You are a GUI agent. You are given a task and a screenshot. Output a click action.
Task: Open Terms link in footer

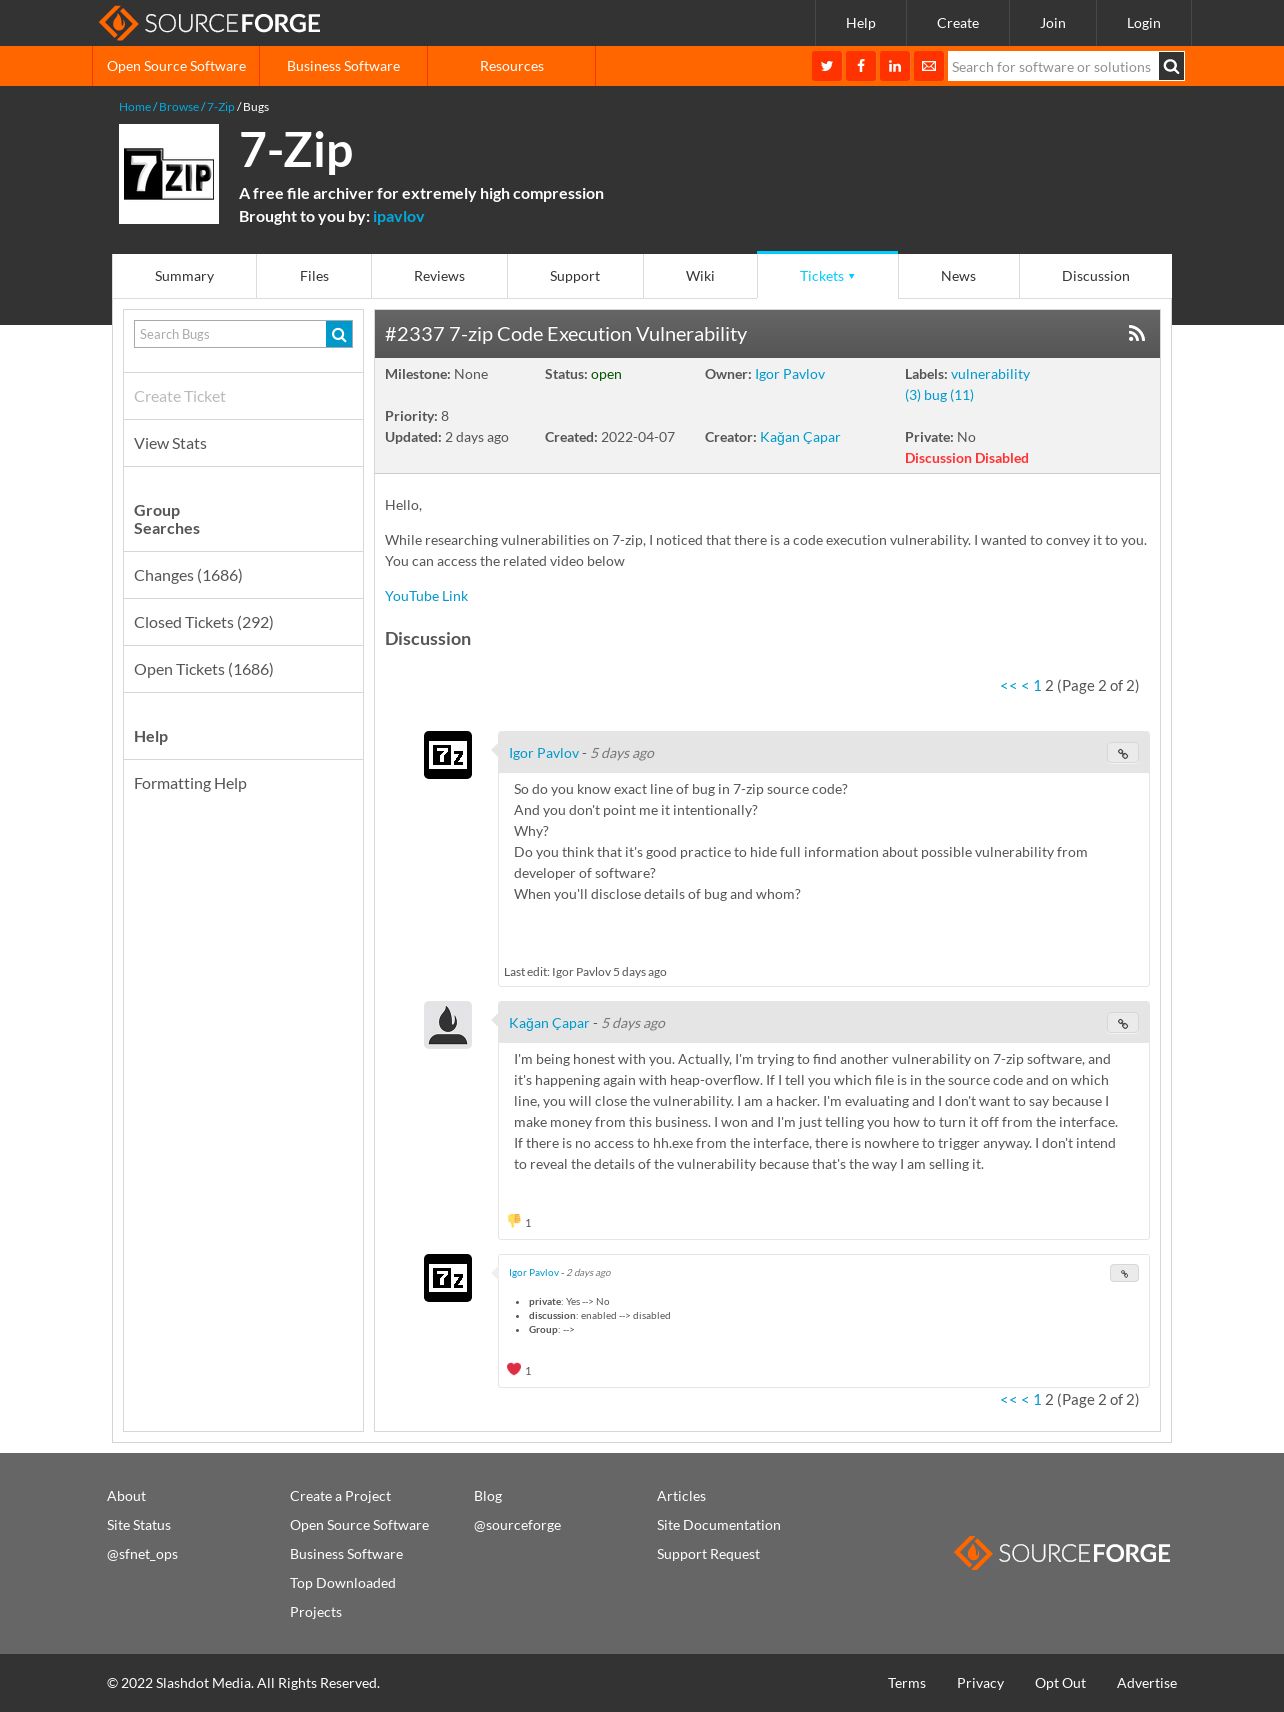pyautogui.click(x=907, y=1683)
